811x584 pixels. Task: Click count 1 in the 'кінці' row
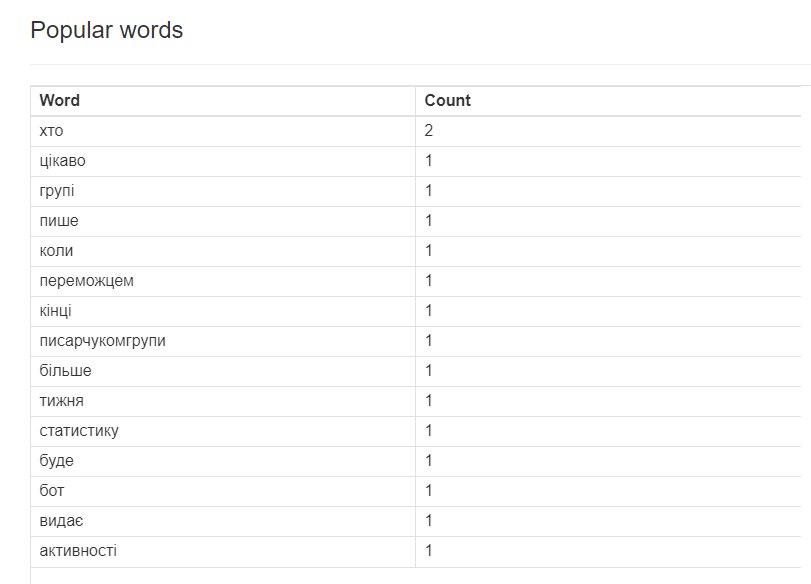click(428, 311)
